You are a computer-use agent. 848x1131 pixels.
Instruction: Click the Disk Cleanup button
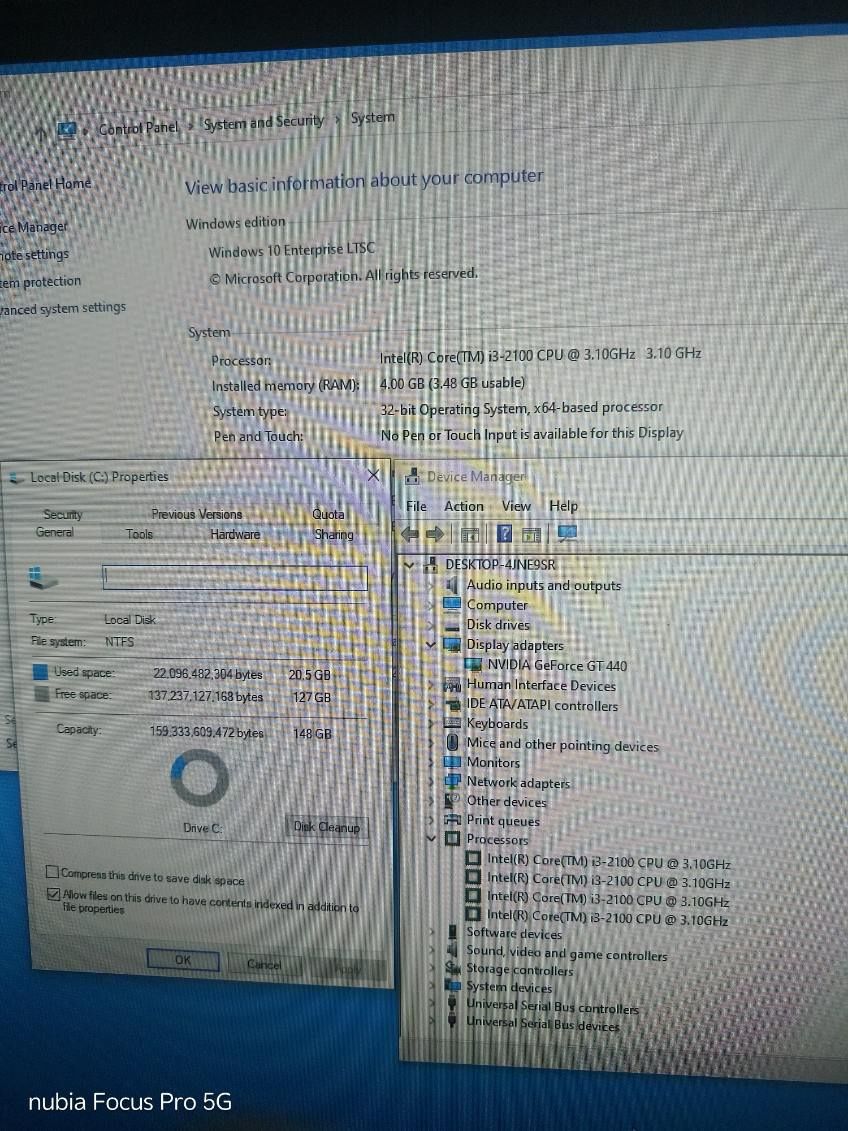coord(327,827)
